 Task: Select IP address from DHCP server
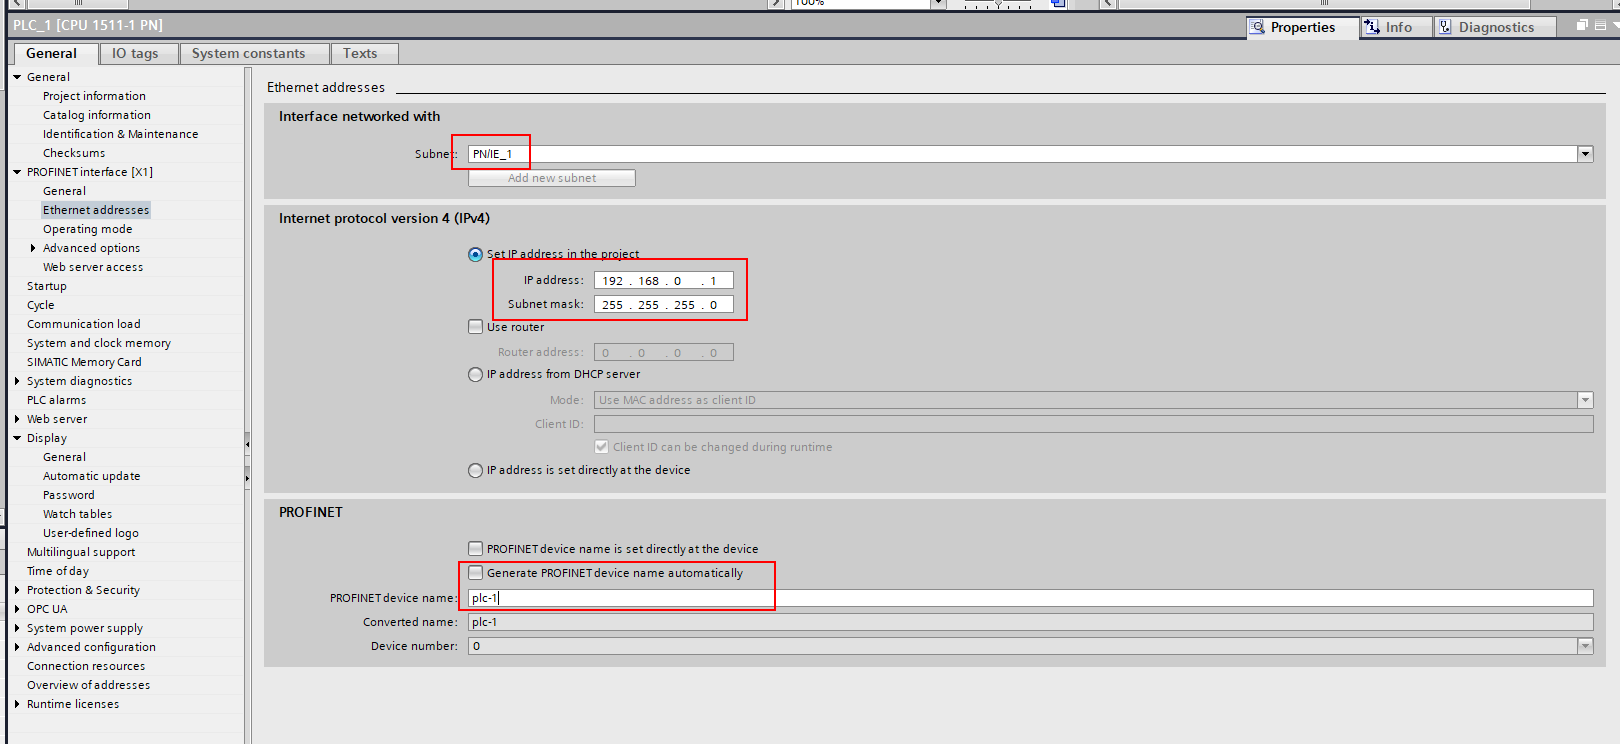point(476,374)
